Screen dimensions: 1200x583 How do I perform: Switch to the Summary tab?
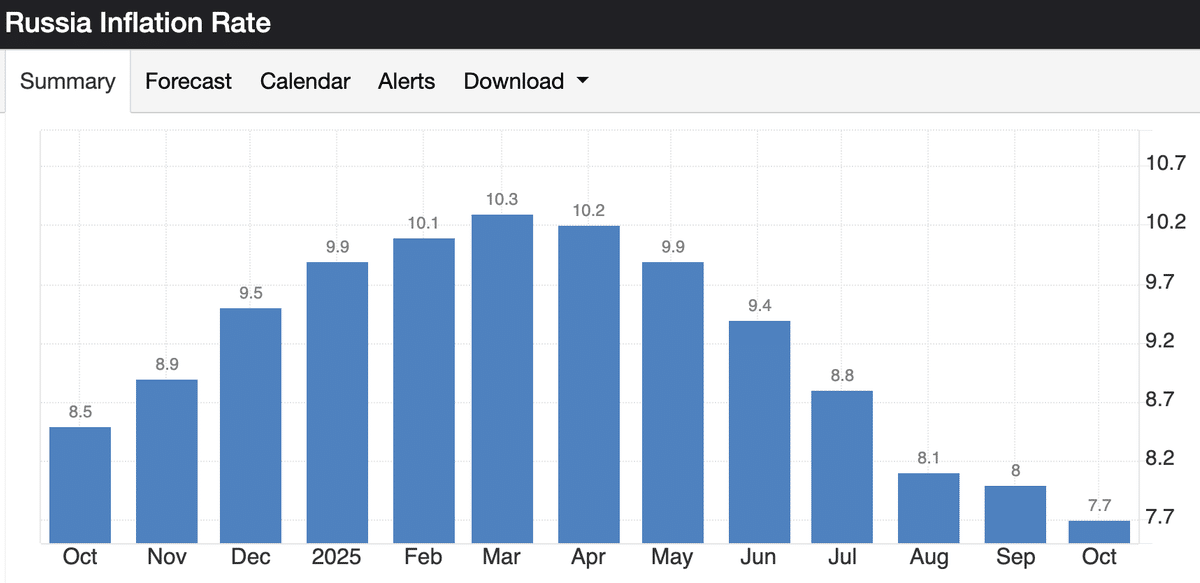[x=67, y=82]
